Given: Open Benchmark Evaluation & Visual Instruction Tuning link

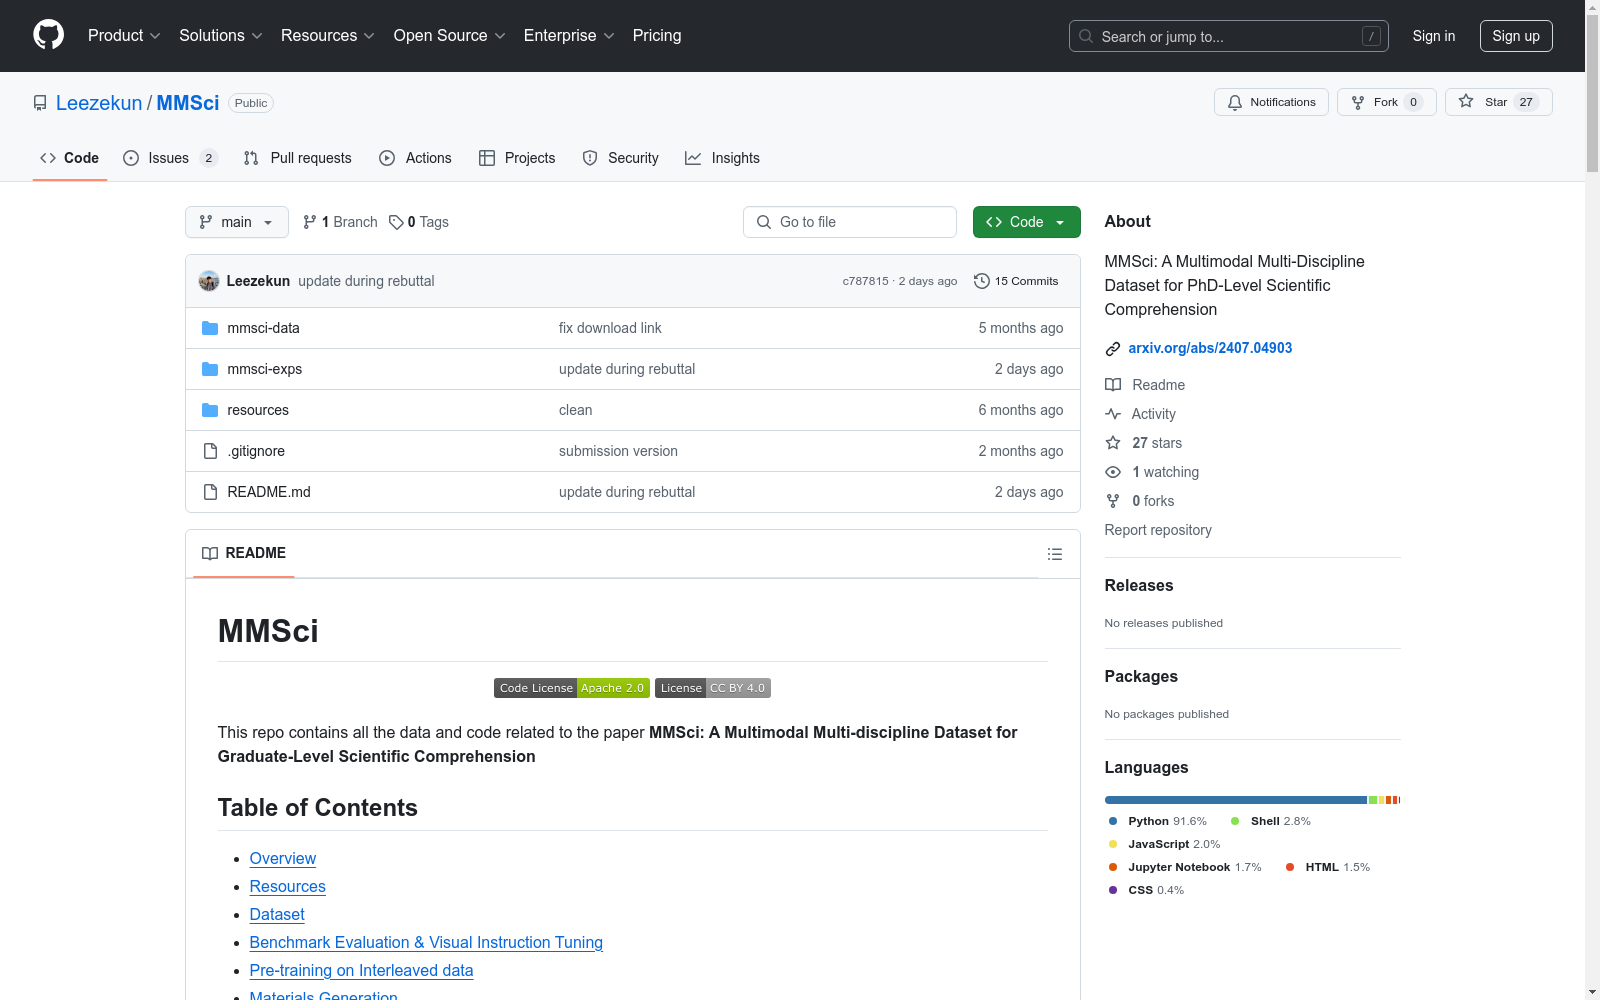Looking at the screenshot, I should click(426, 942).
